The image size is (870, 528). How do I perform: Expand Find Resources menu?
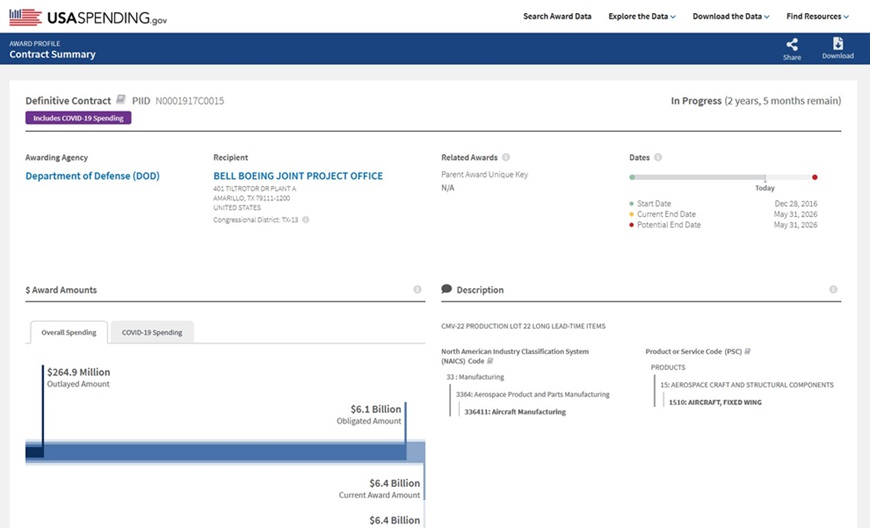817,17
